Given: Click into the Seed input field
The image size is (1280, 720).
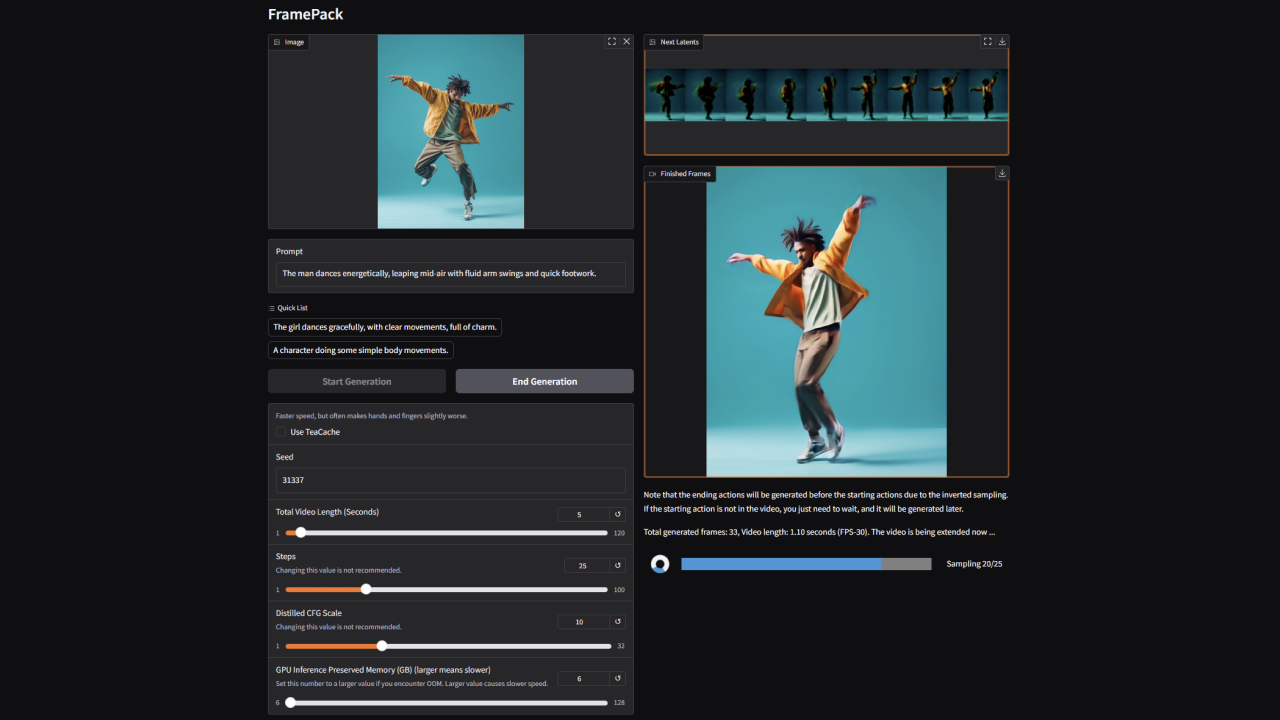Looking at the screenshot, I should pyautogui.click(x=450, y=480).
